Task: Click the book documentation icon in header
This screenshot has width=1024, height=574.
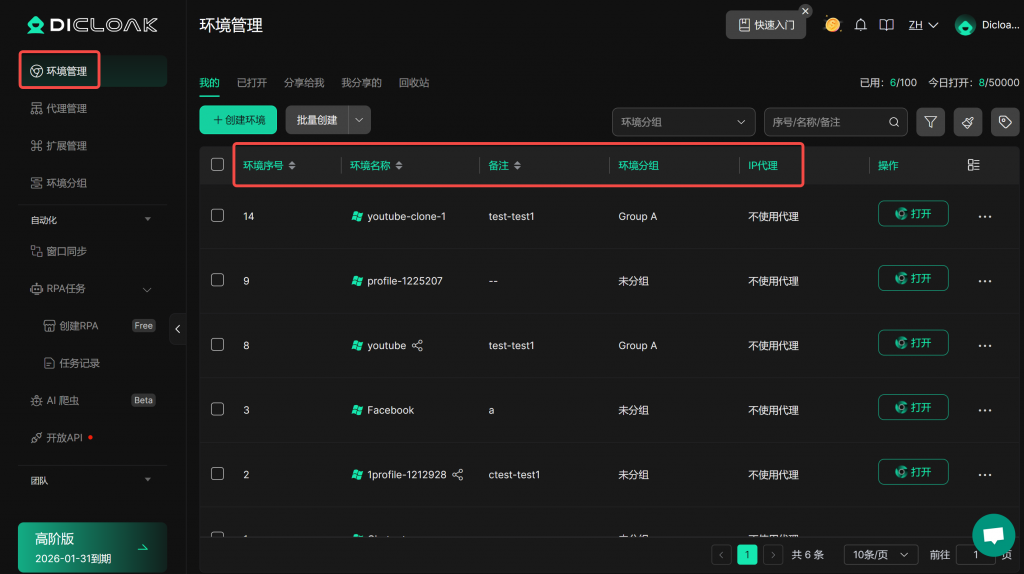Action: pyautogui.click(x=886, y=25)
